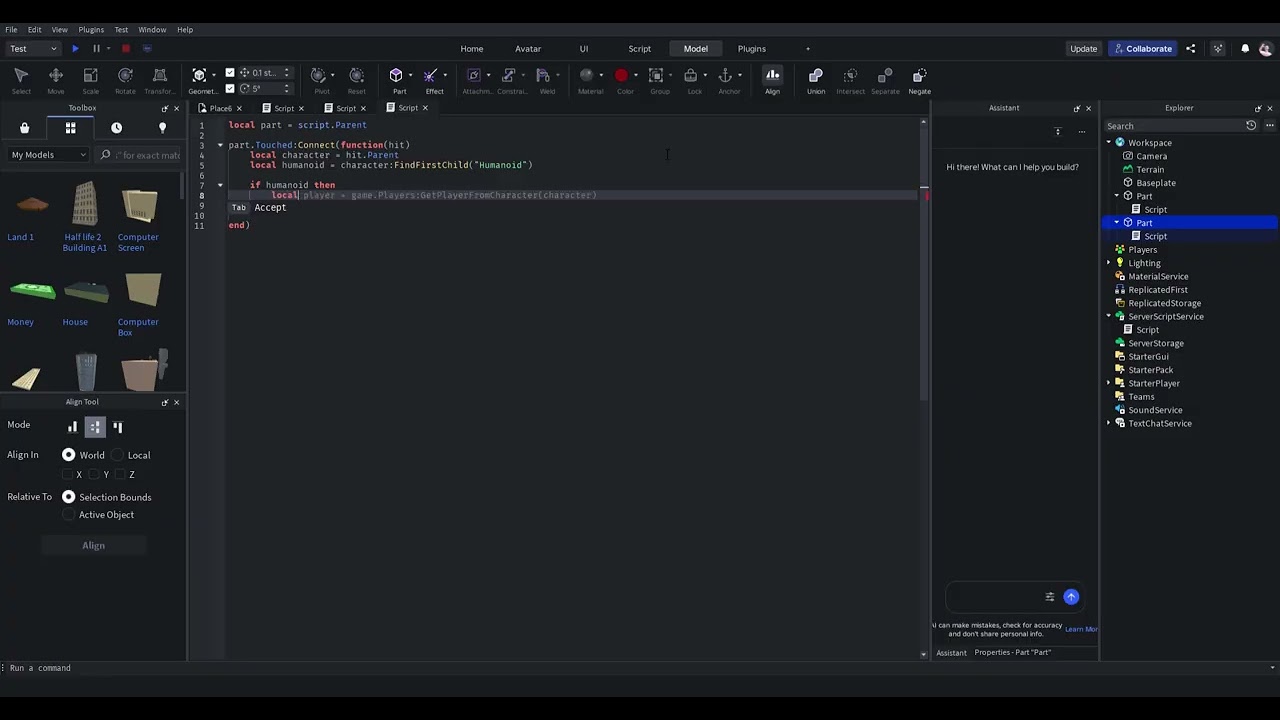Click the Run a command bar

(x=640, y=668)
